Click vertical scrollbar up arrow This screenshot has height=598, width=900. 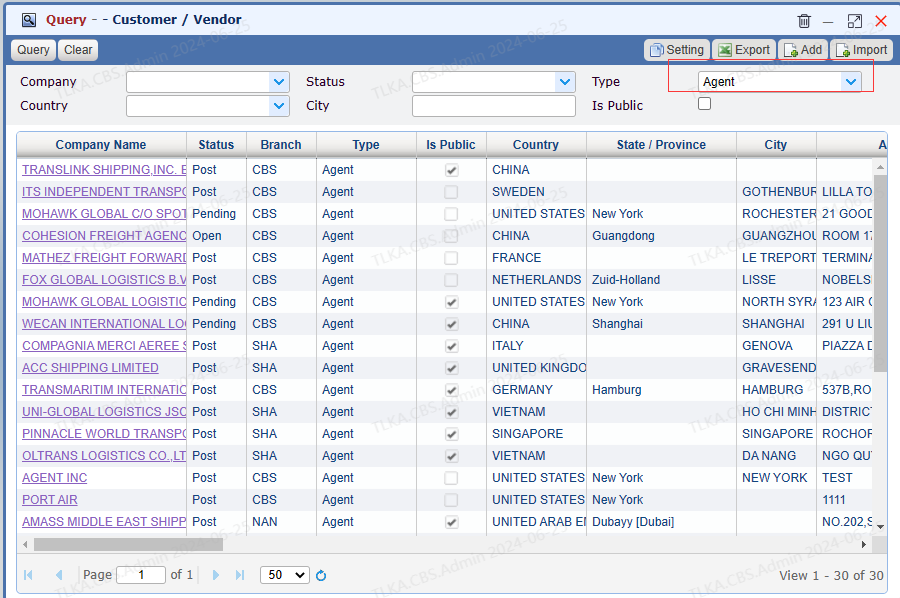(880, 167)
